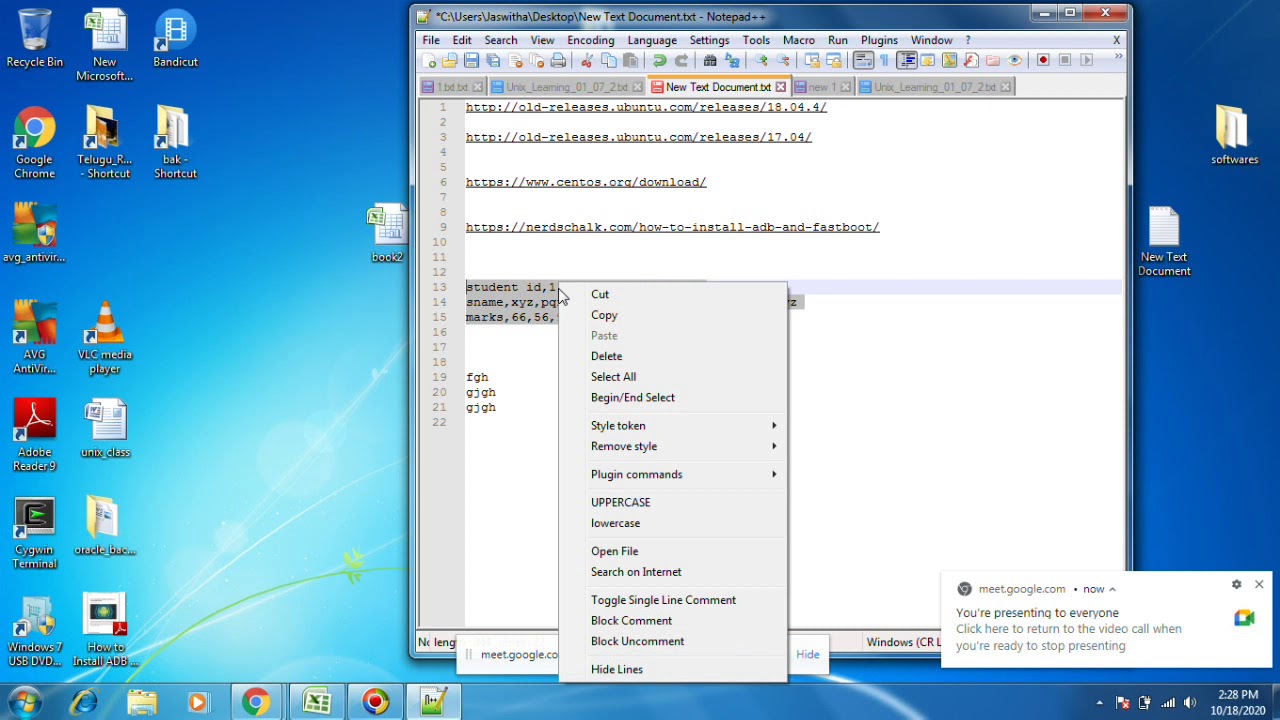Choose Hide Lines in context menu

click(x=617, y=670)
